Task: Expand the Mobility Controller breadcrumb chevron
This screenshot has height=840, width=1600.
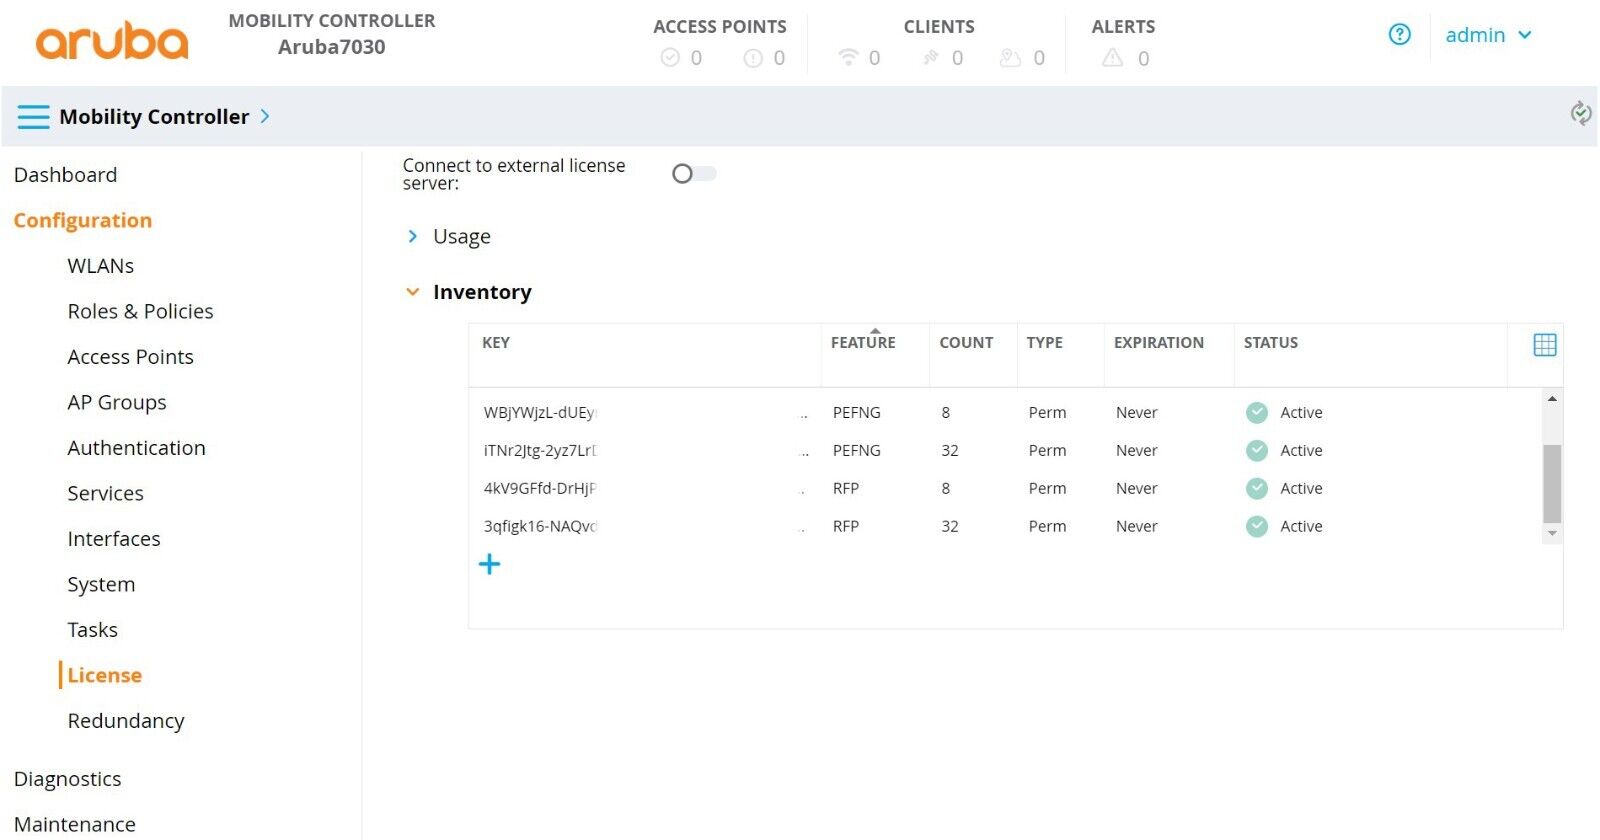Action: pos(265,116)
